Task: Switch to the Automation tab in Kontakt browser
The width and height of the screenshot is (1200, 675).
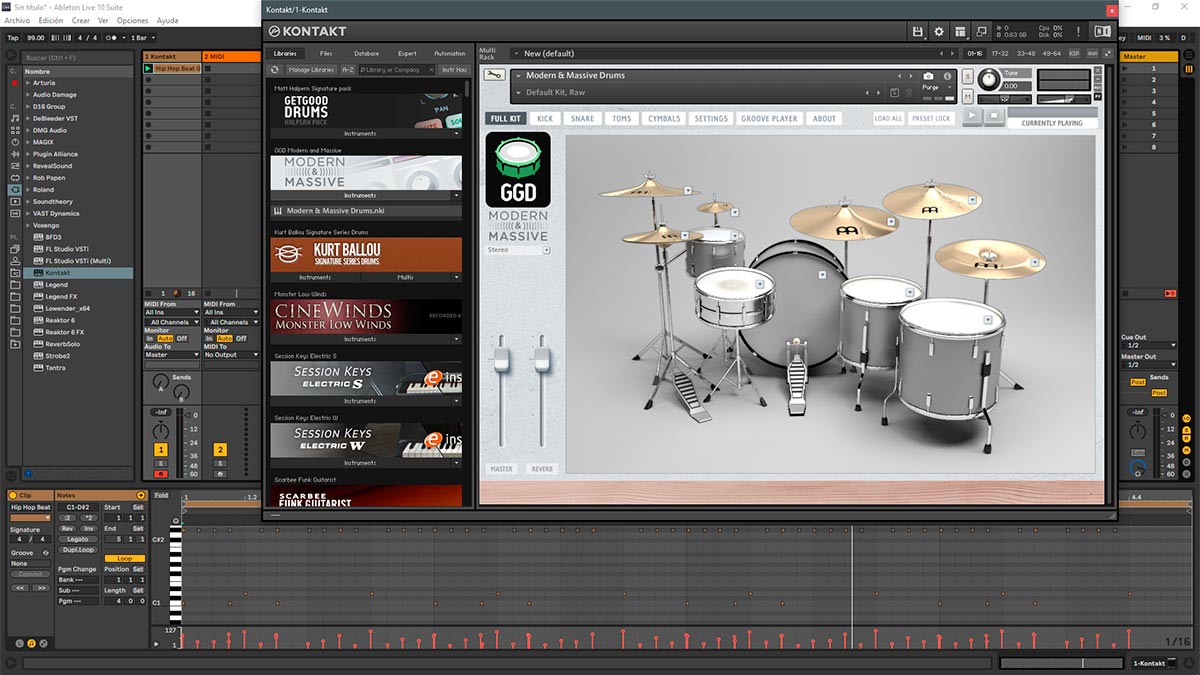Action: [x=450, y=53]
